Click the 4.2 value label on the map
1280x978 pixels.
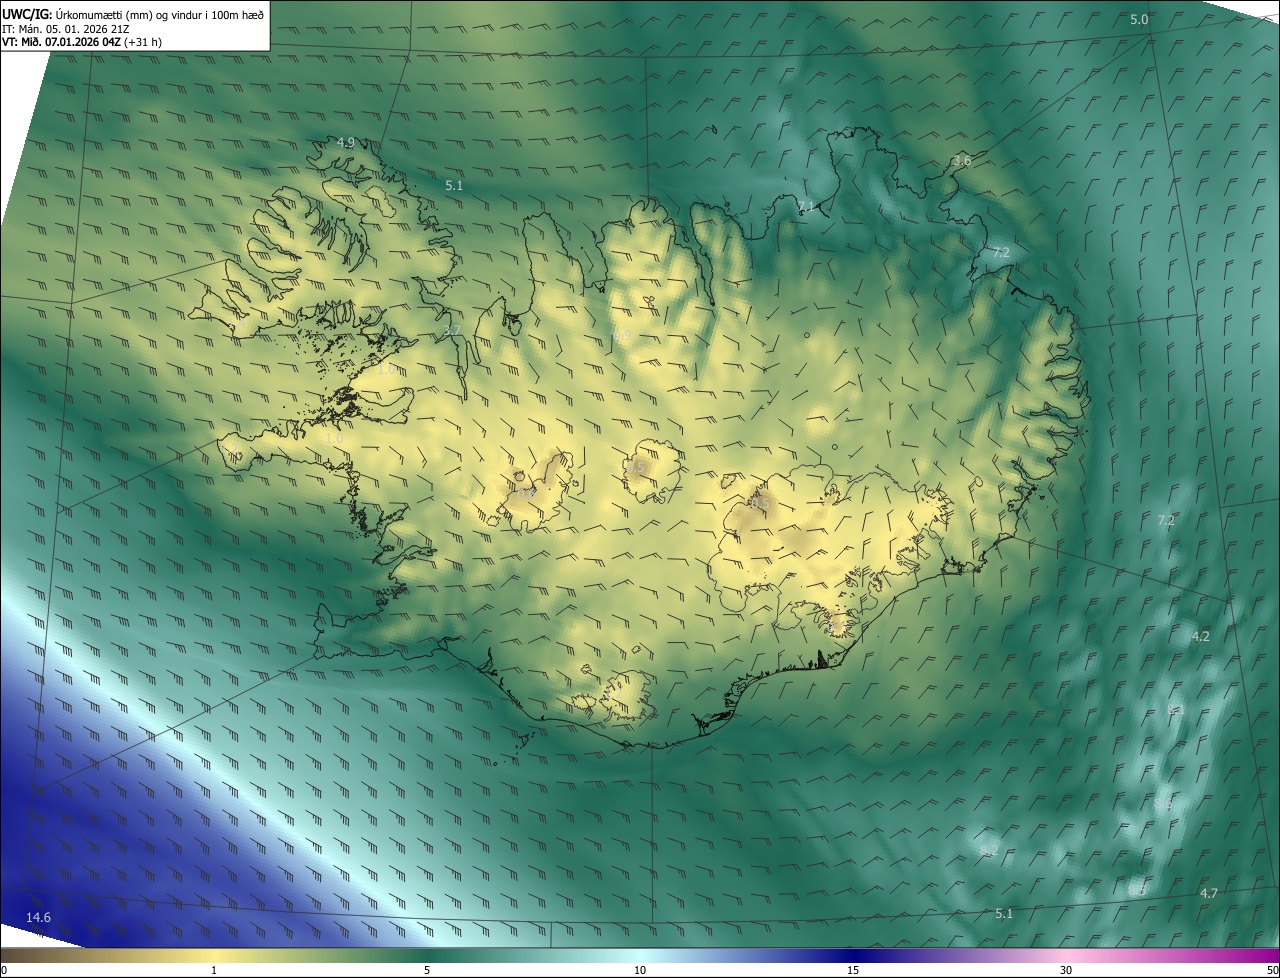coord(1200,636)
